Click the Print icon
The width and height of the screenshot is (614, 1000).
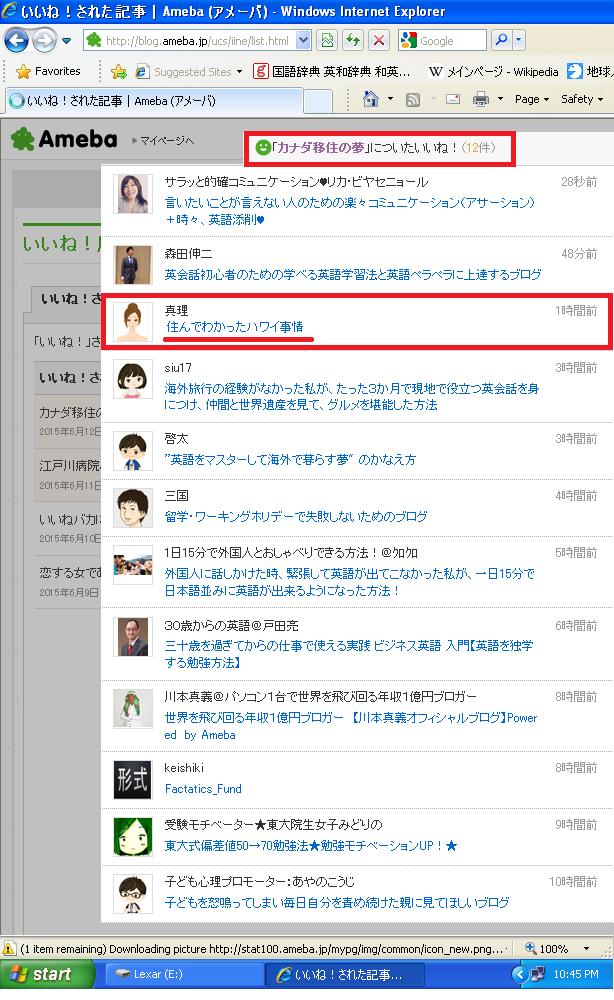pos(481,99)
